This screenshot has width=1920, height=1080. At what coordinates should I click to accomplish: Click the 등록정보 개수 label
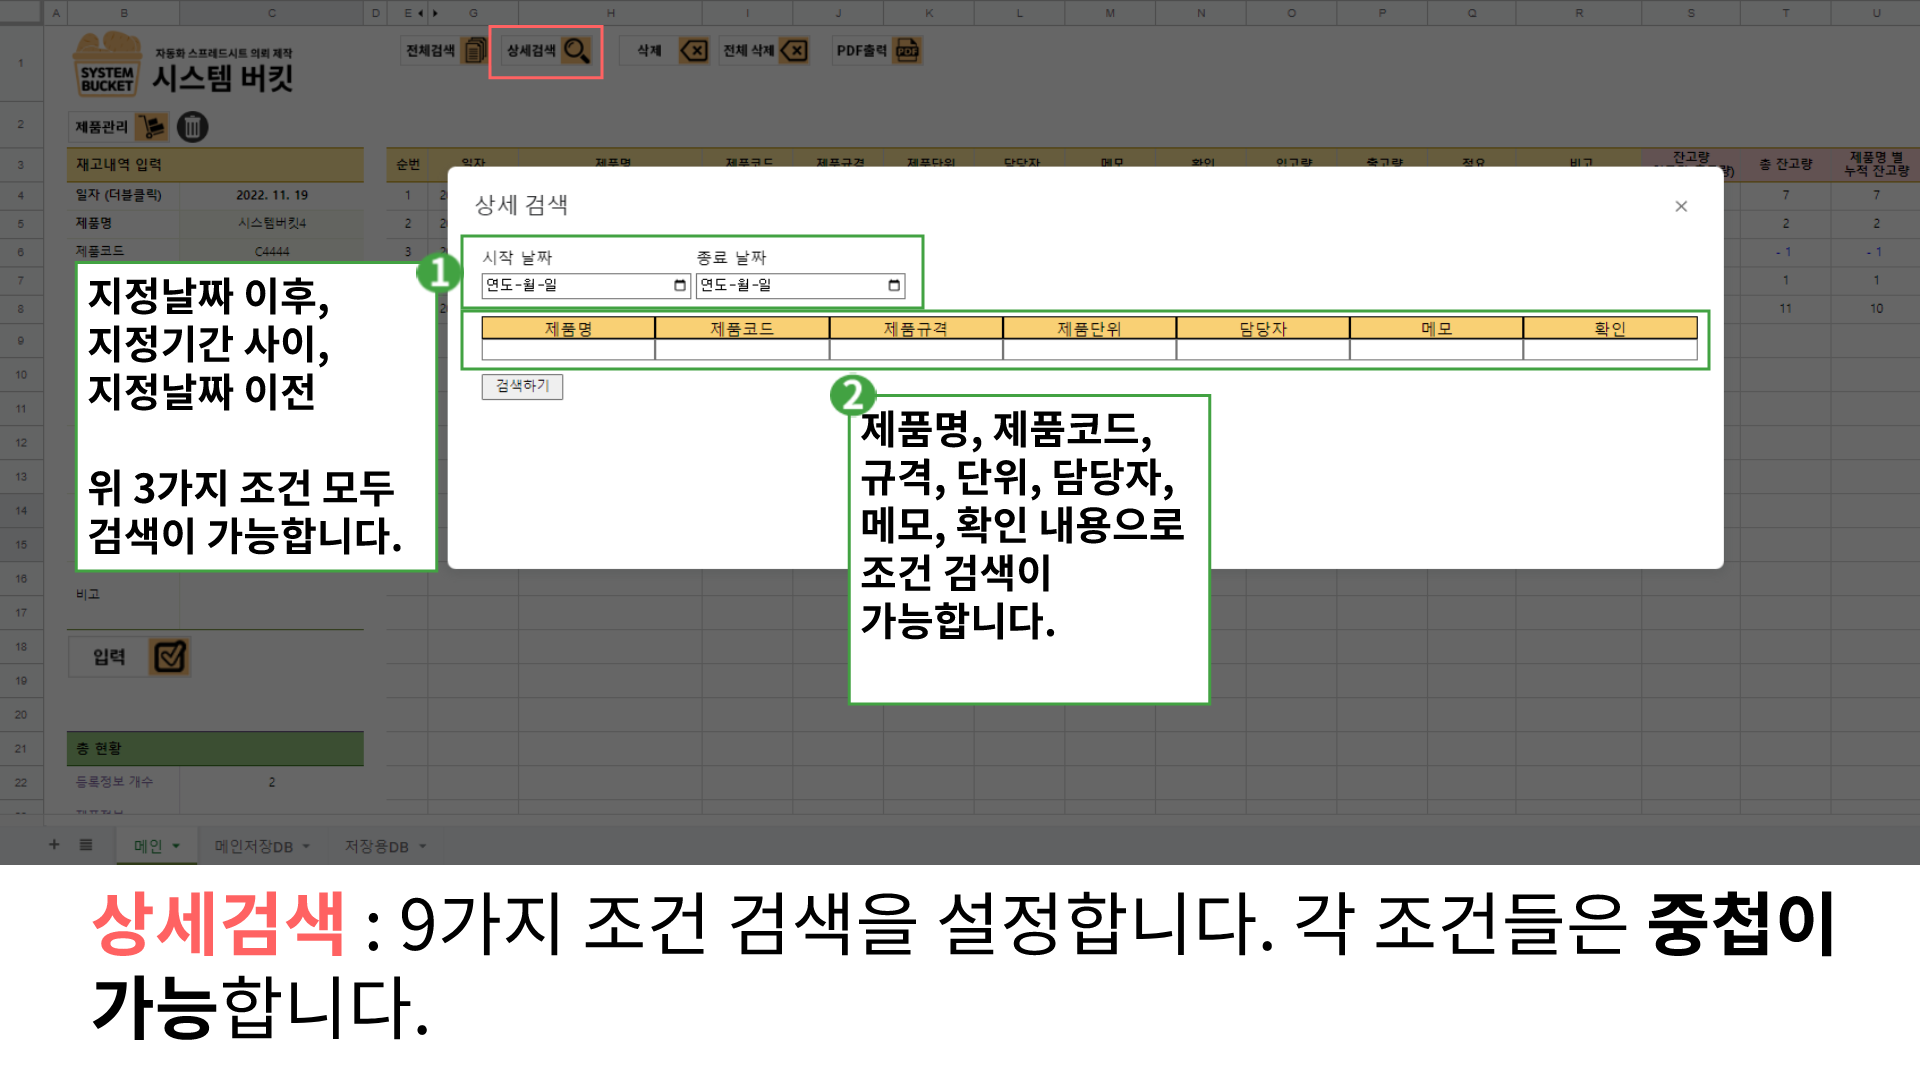tap(114, 782)
